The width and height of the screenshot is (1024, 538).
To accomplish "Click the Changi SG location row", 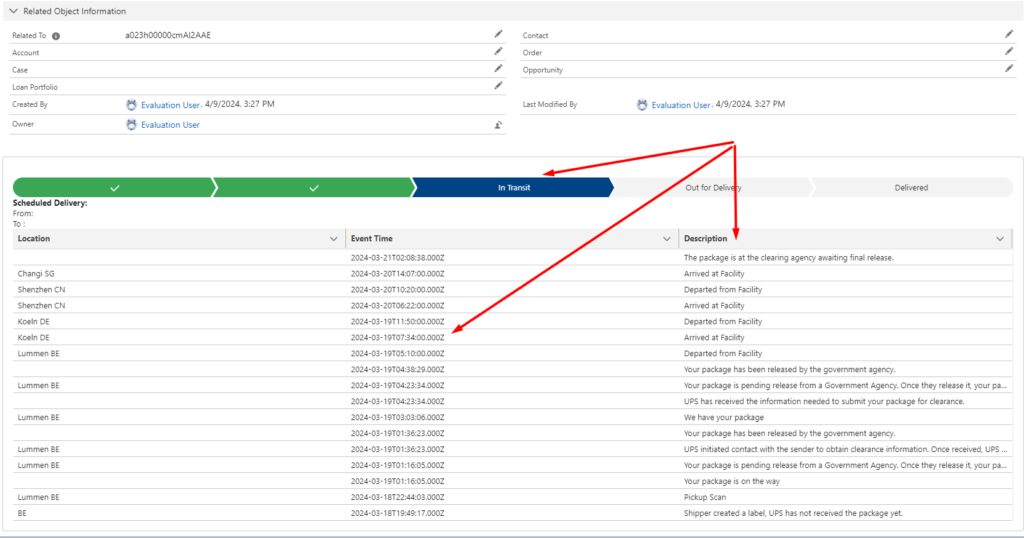I will (x=36, y=273).
